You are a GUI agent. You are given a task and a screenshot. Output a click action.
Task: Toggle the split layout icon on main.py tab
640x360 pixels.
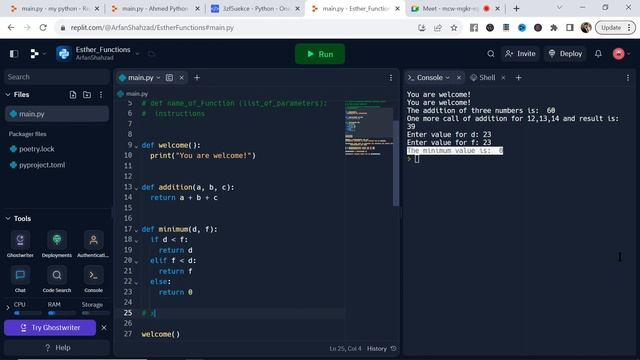[169, 78]
